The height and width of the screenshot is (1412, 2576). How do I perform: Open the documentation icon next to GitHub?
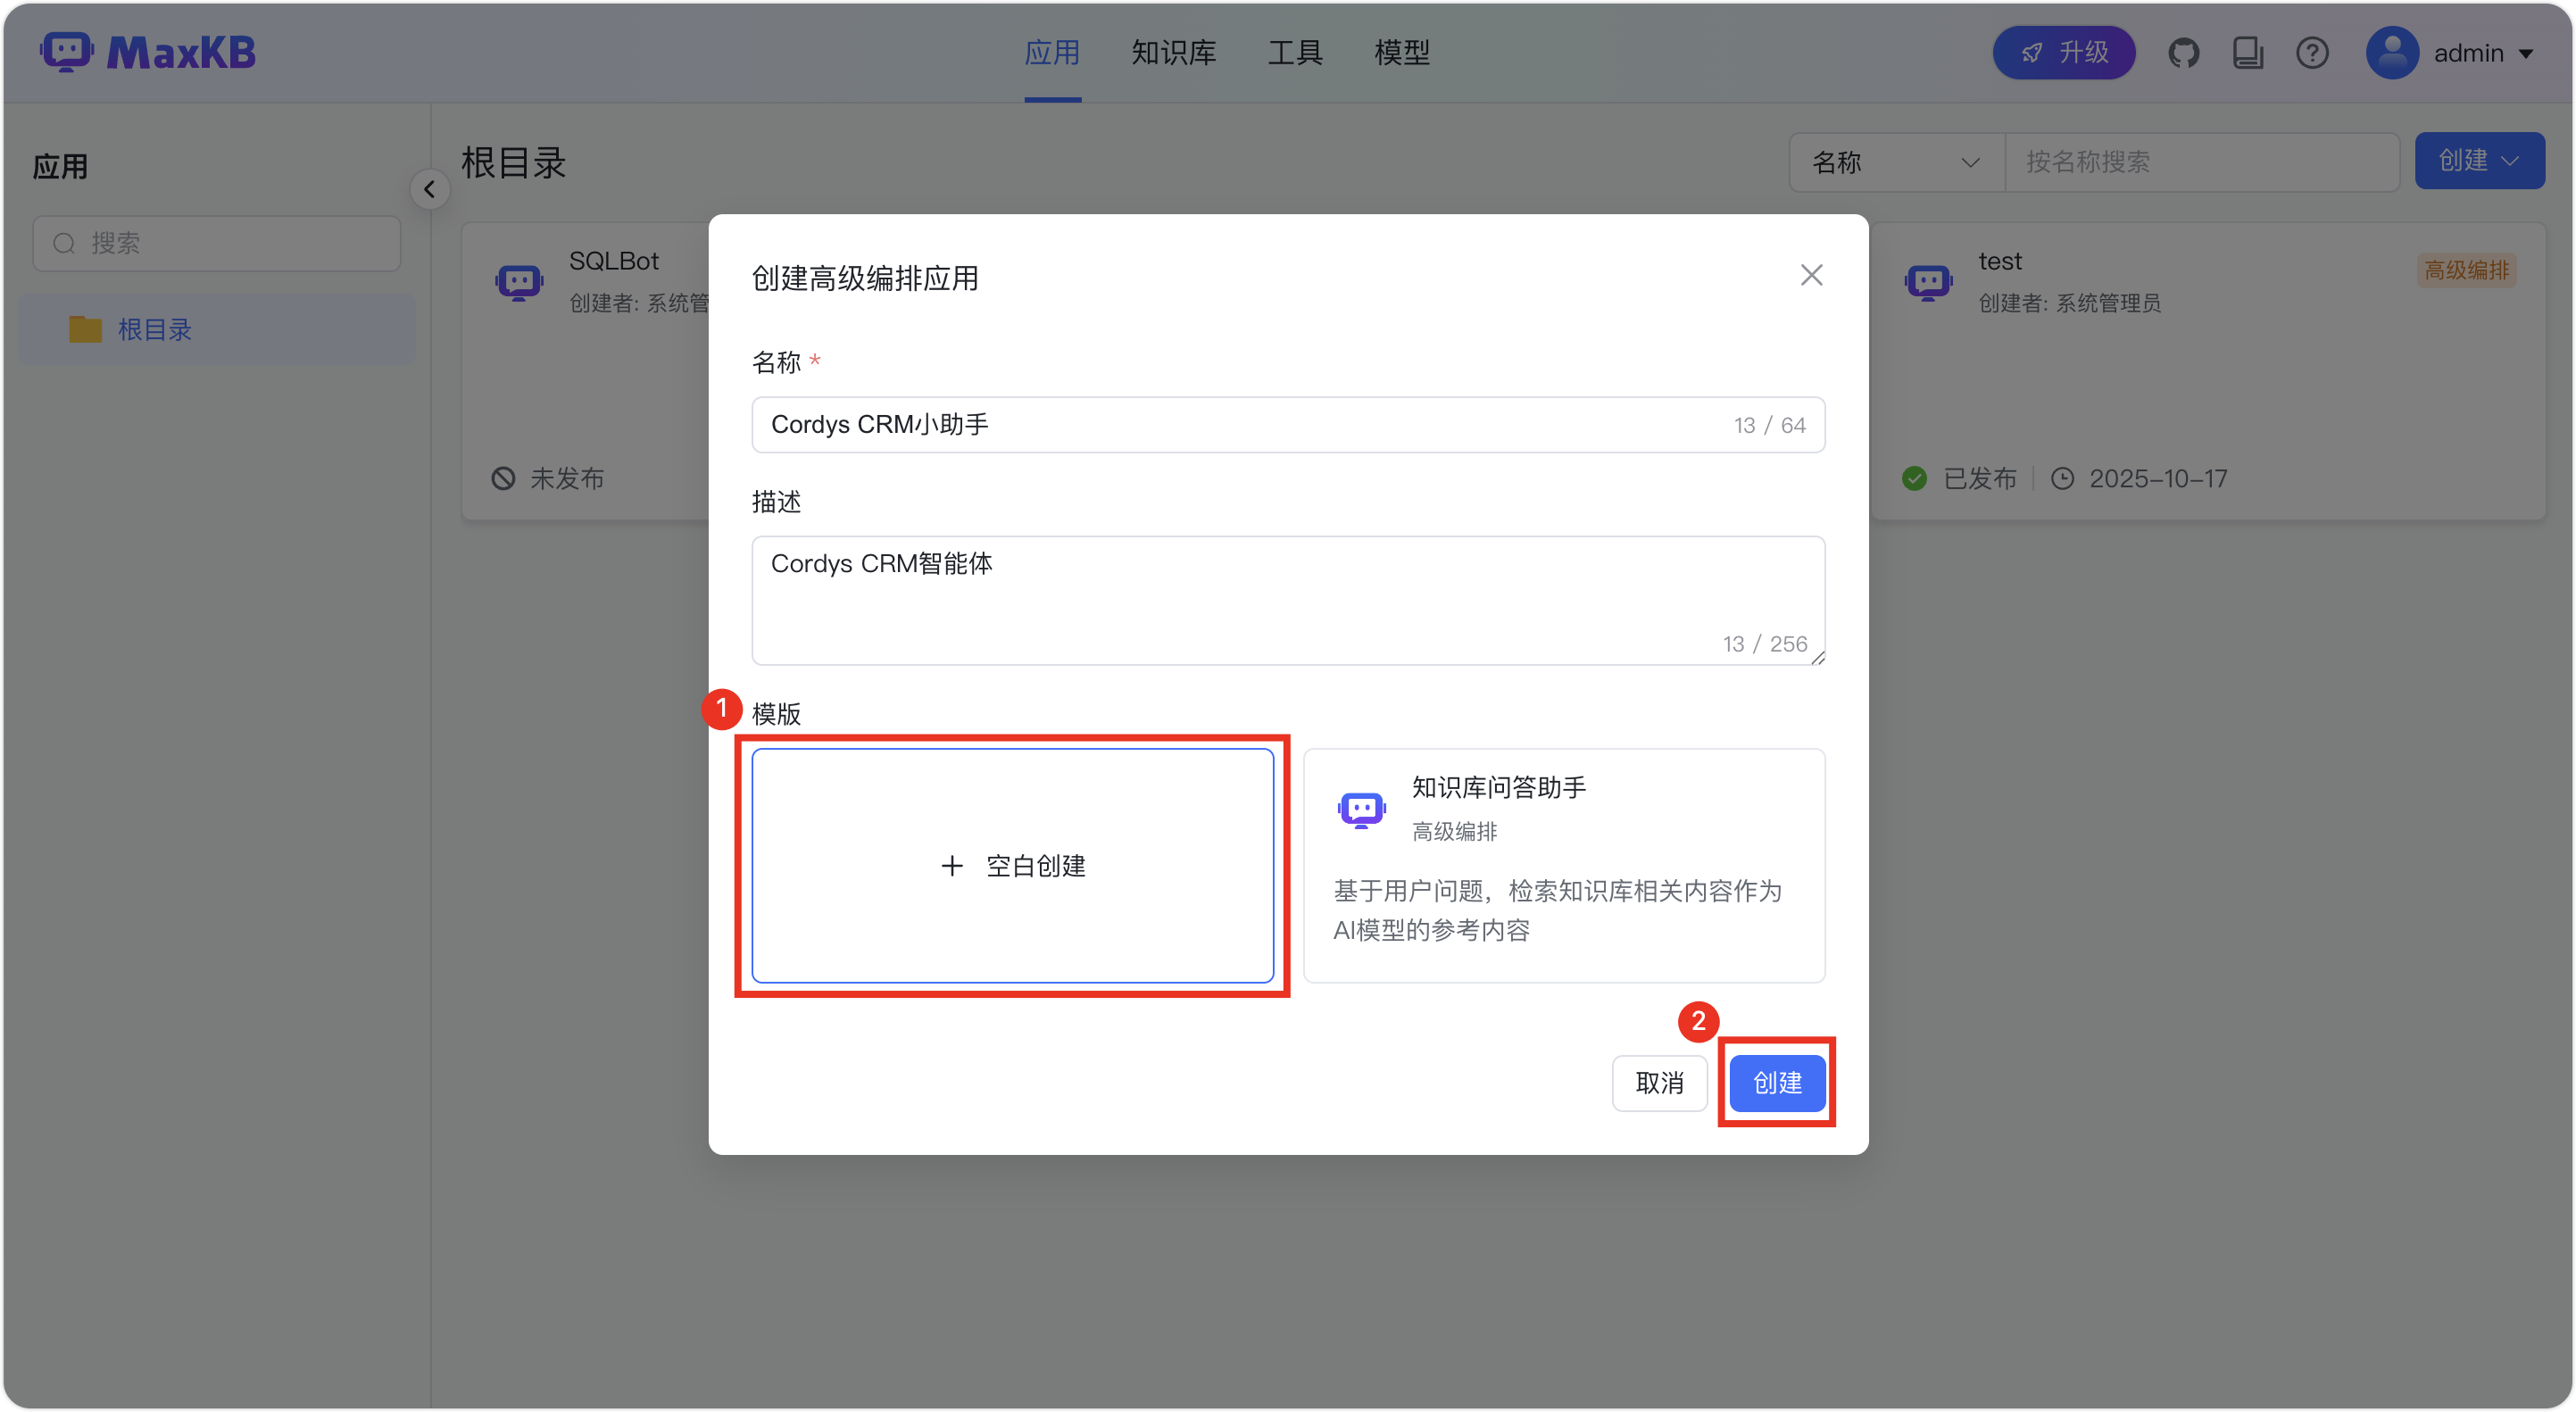click(x=2248, y=53)
